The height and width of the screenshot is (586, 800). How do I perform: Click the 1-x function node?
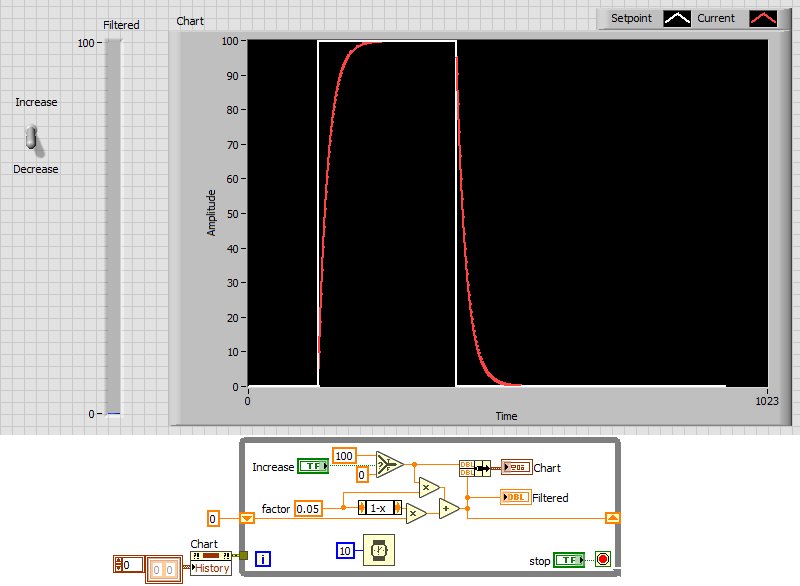click(380, 508)
